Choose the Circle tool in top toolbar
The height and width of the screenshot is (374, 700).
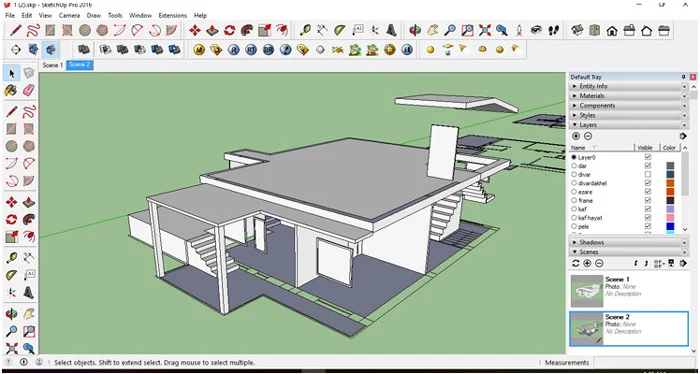85,30
